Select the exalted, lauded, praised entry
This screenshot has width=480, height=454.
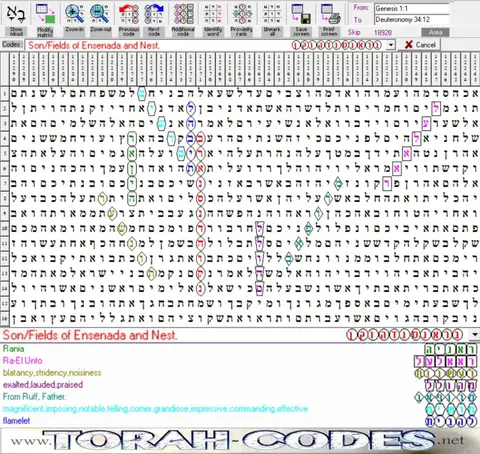click(x=43, y=385)
